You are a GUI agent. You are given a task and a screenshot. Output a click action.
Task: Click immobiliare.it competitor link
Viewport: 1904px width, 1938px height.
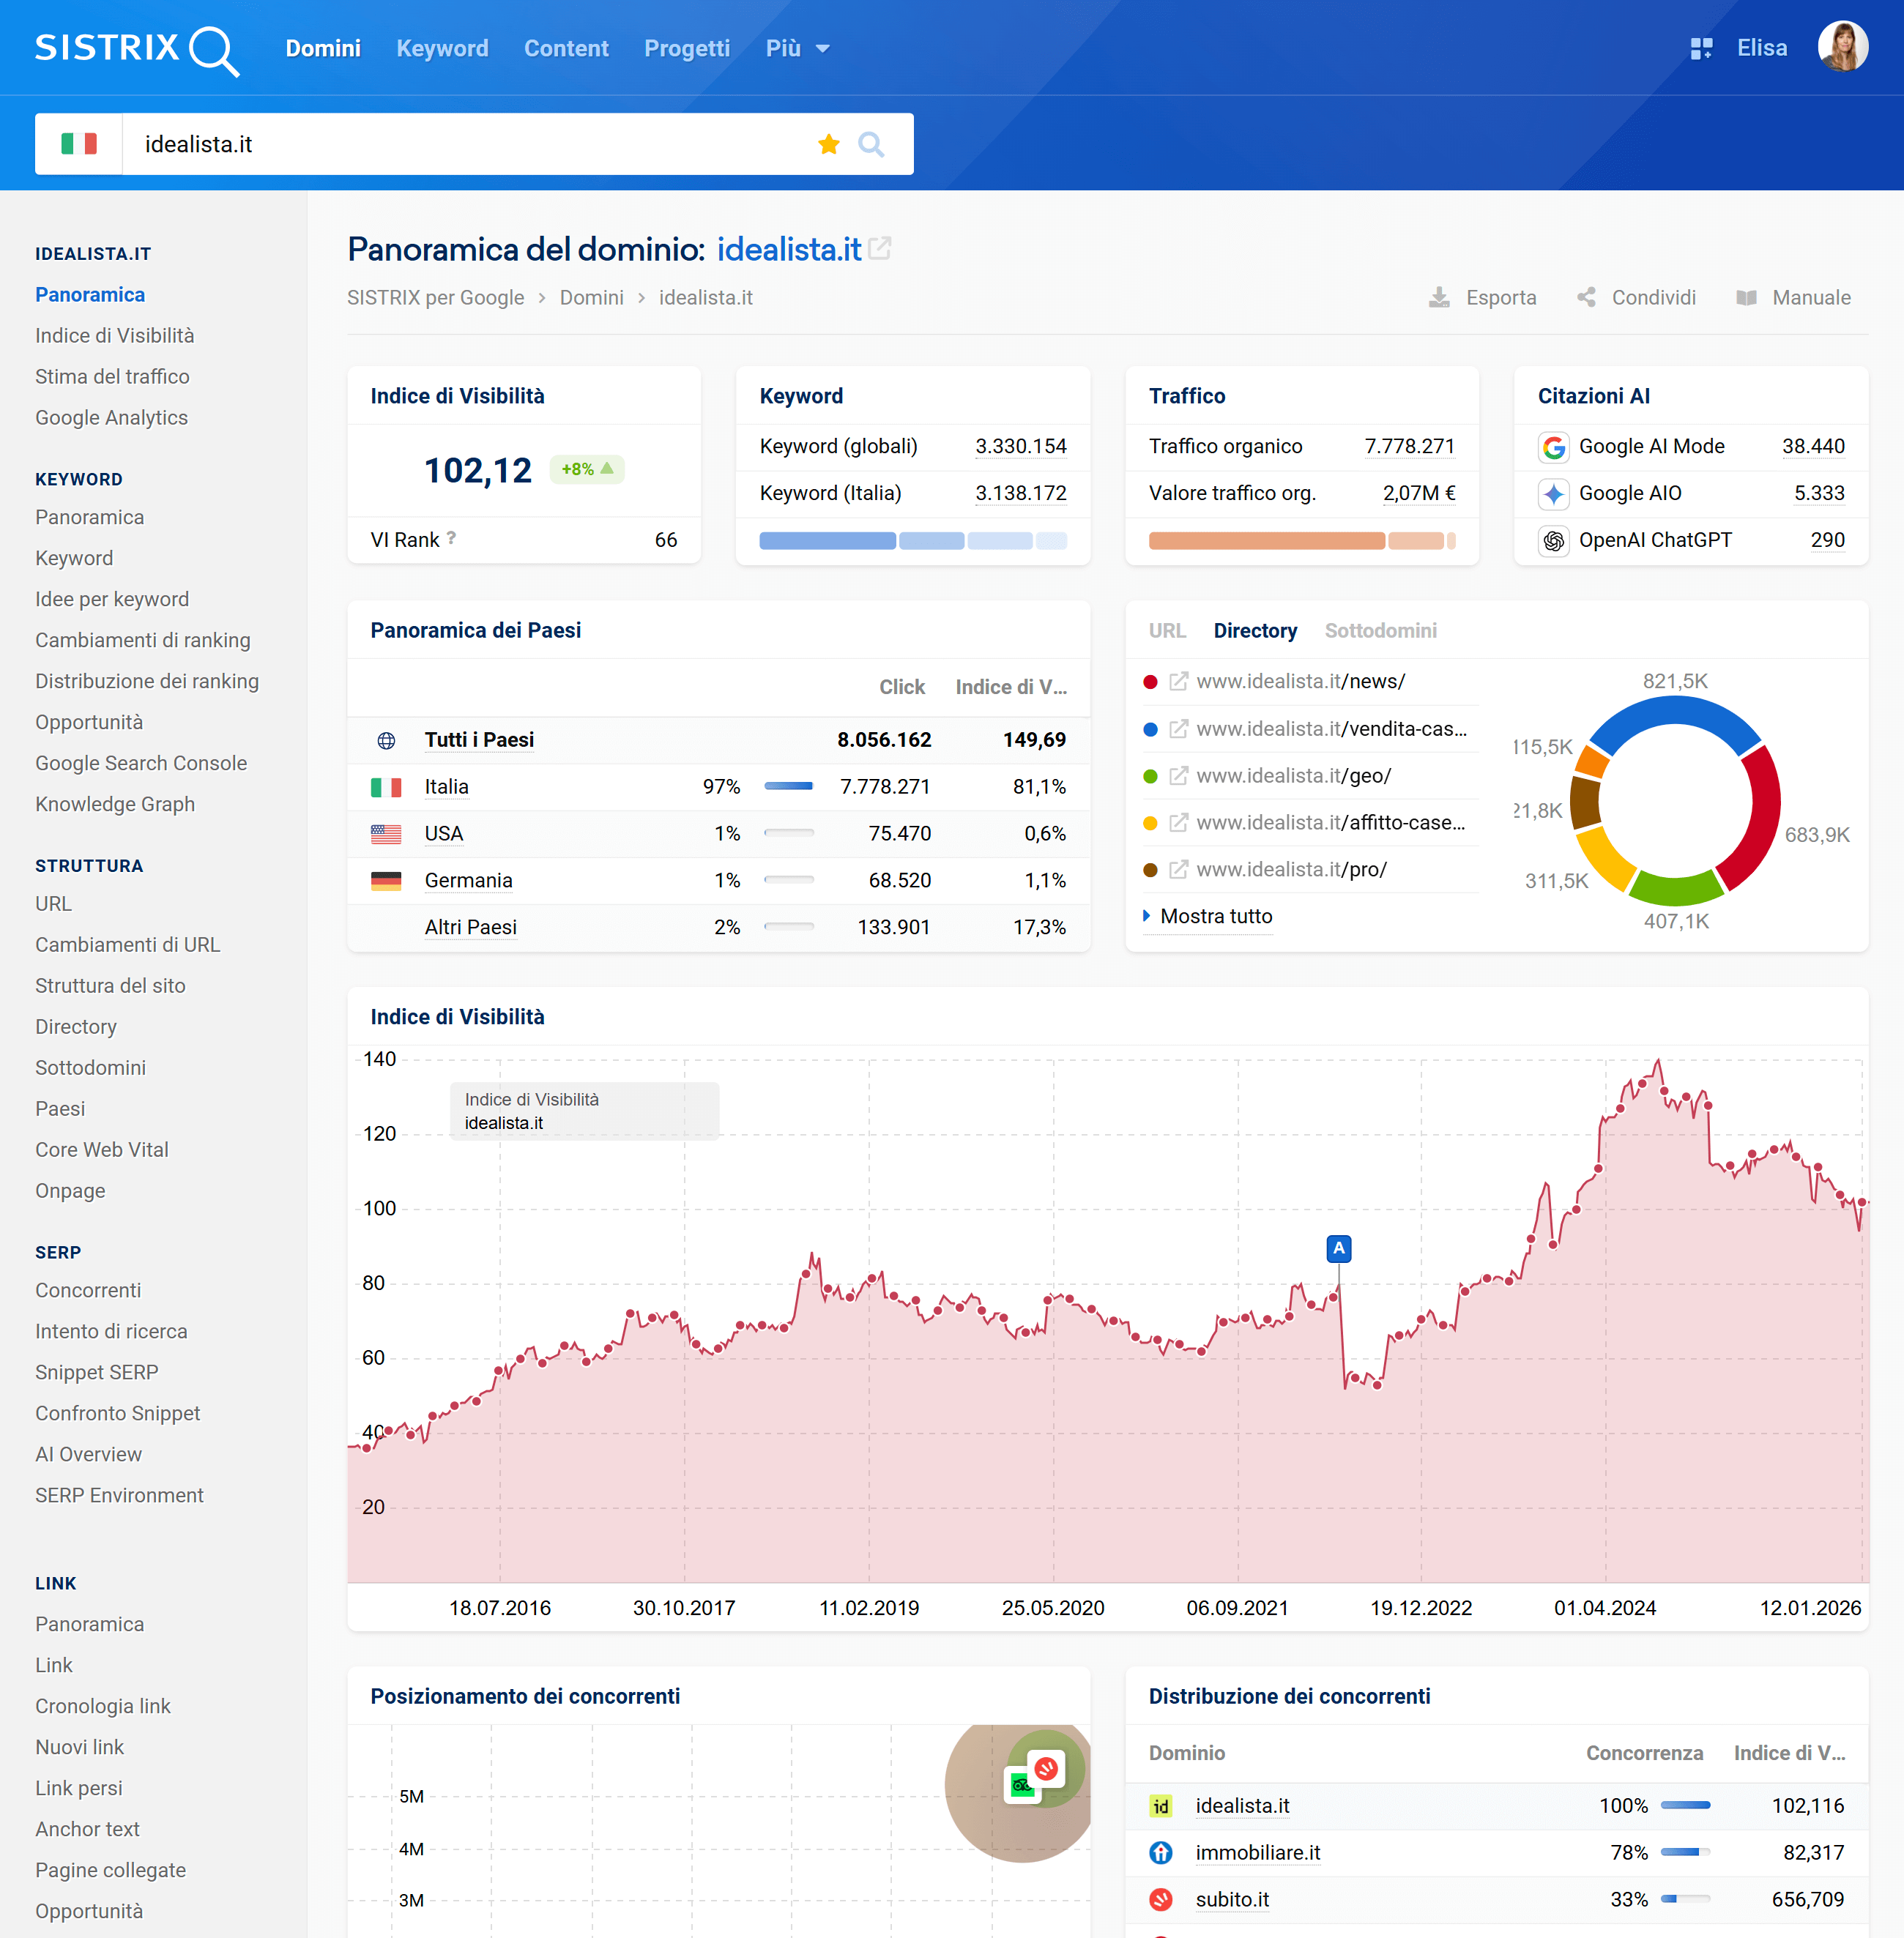[1257, 1852]
